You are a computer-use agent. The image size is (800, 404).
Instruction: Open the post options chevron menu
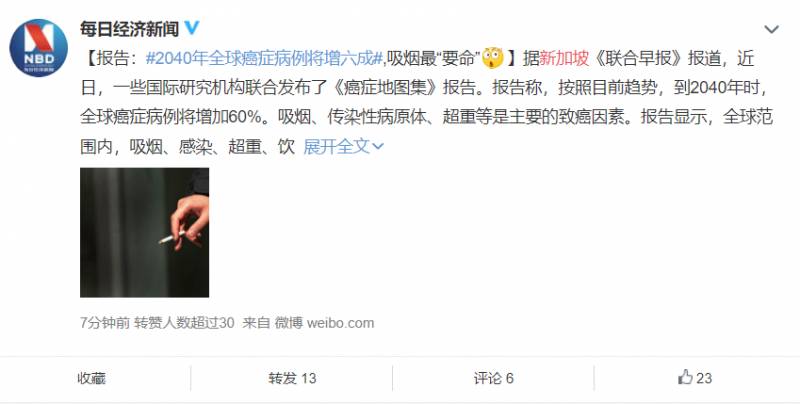pos(771,30)
